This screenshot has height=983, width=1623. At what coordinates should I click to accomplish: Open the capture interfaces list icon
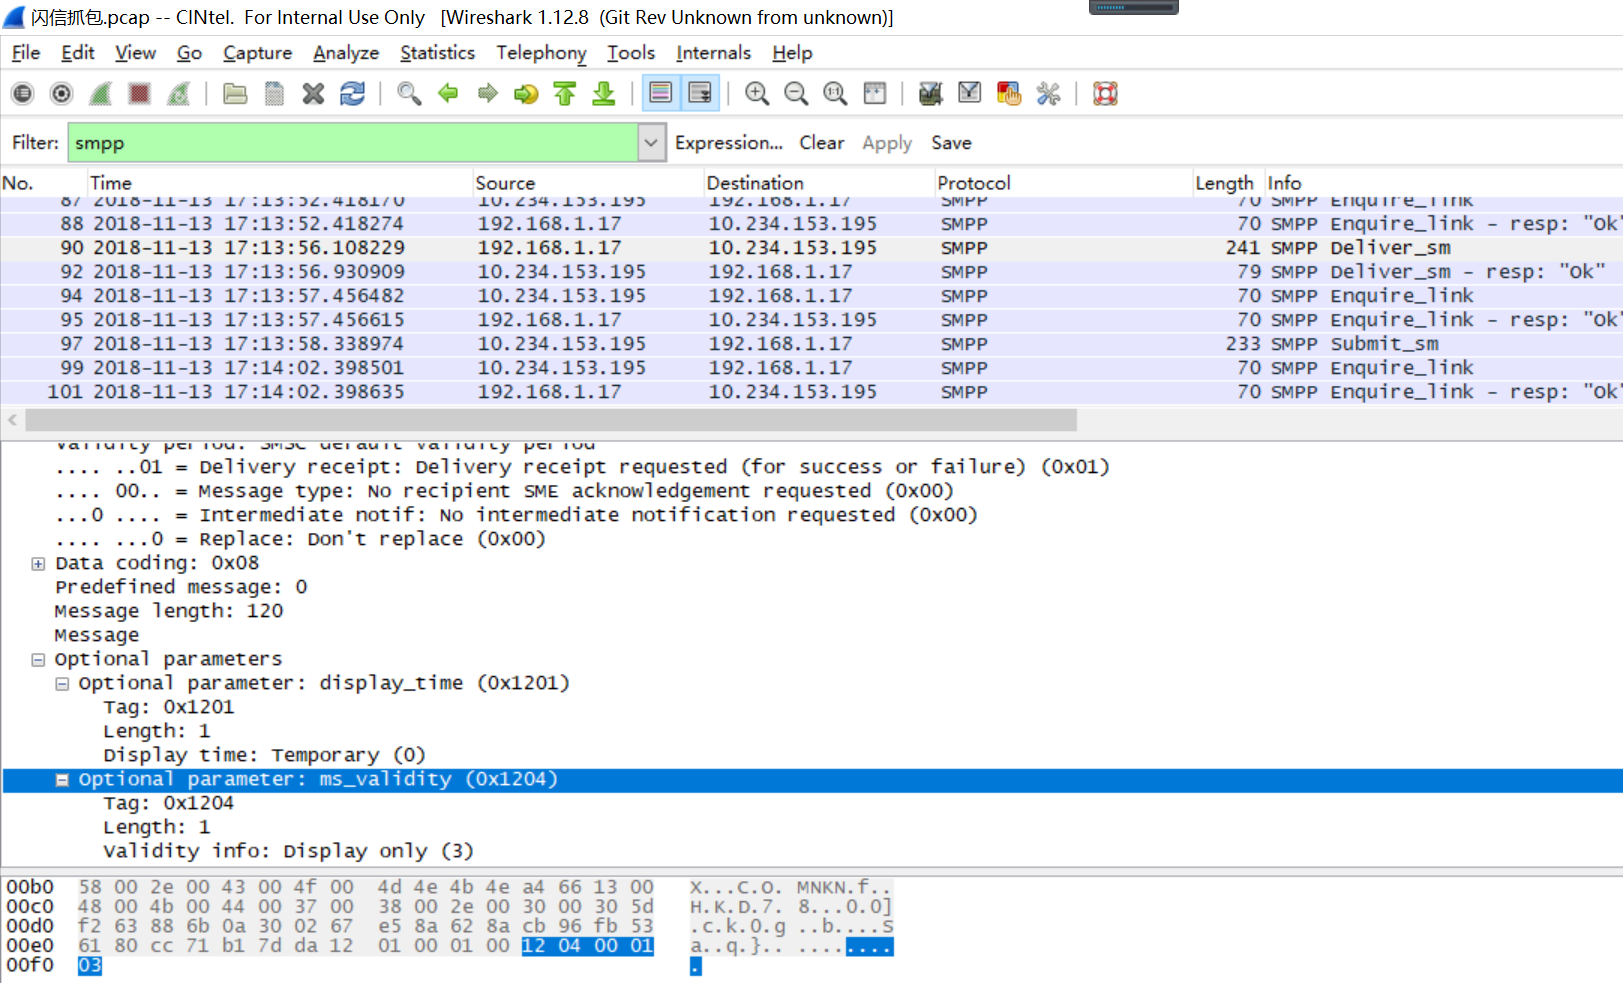pos(22,94)
